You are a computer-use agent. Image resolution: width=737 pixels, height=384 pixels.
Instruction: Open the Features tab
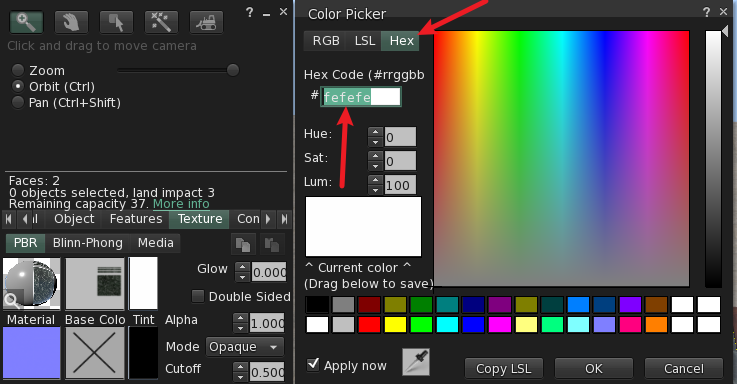point(136,219)
